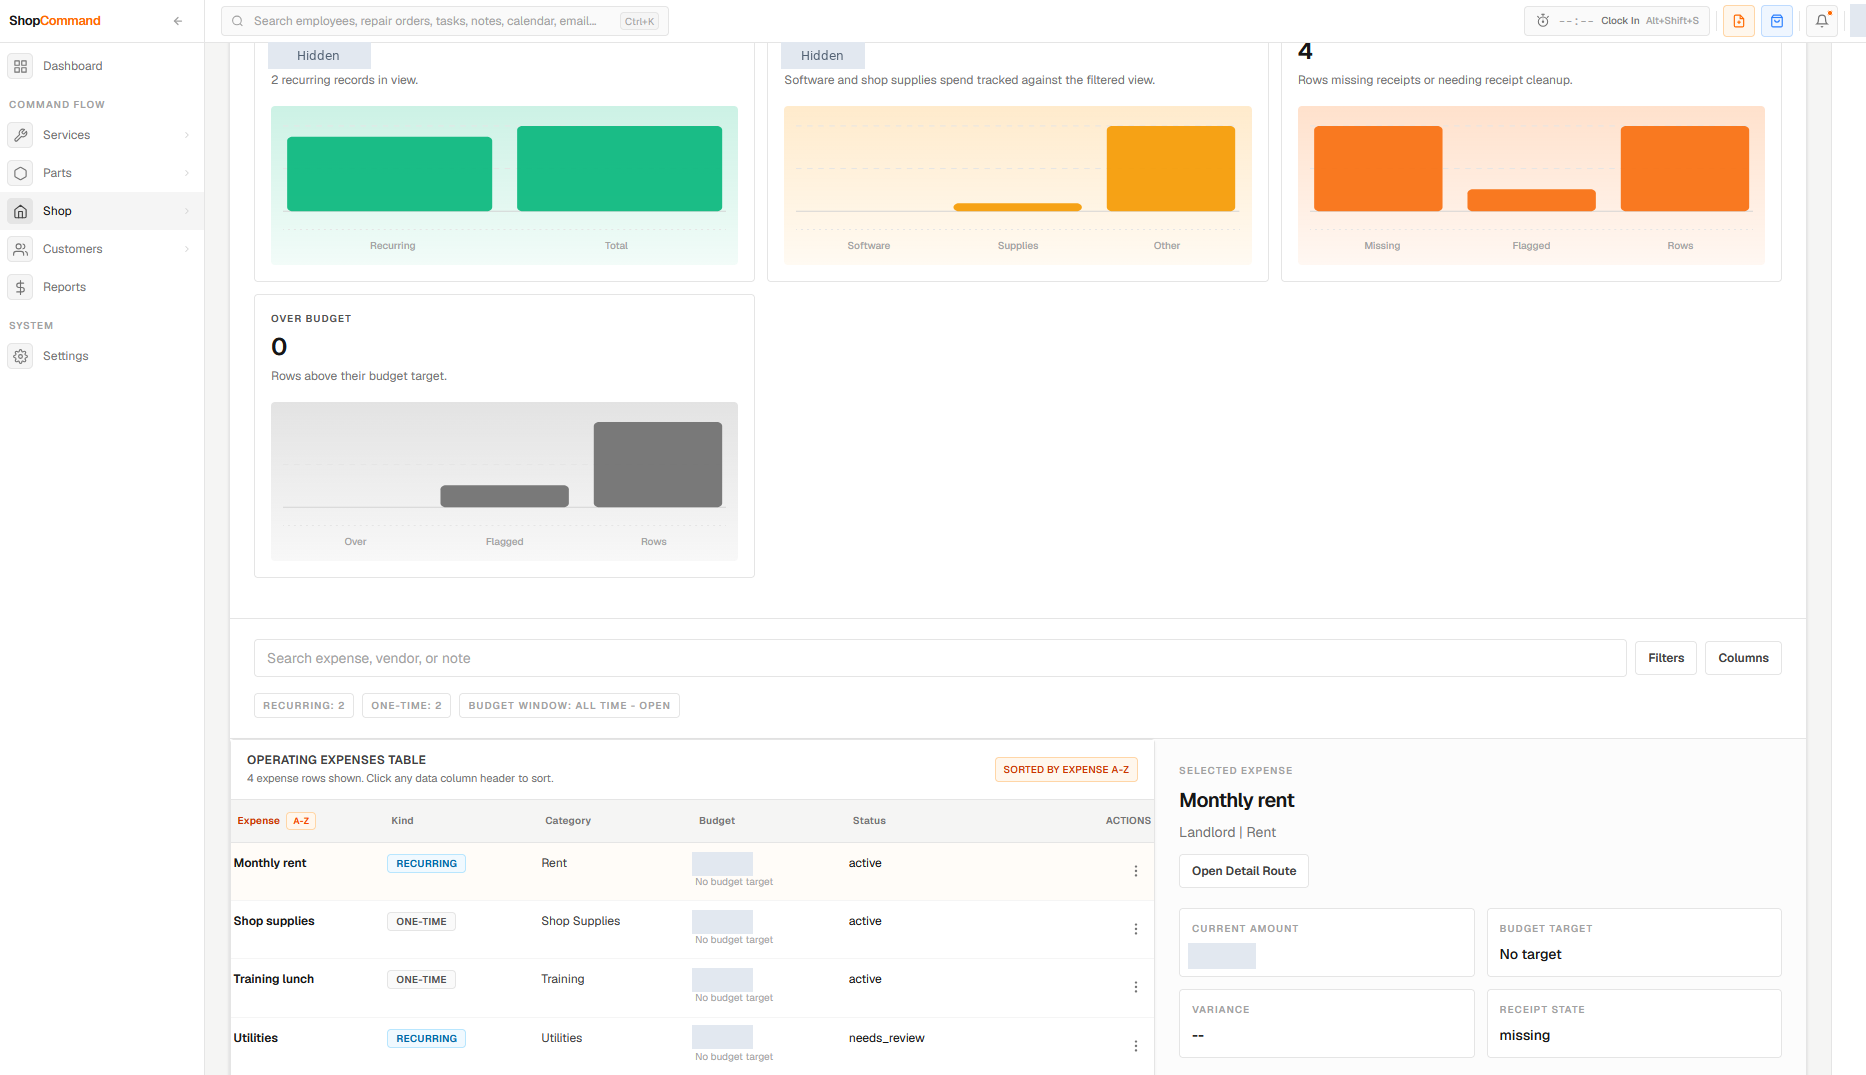Collapse the sidebar with the arrow icon
The width and height of the screenshot is (1866, 1075).
[178, 21]
